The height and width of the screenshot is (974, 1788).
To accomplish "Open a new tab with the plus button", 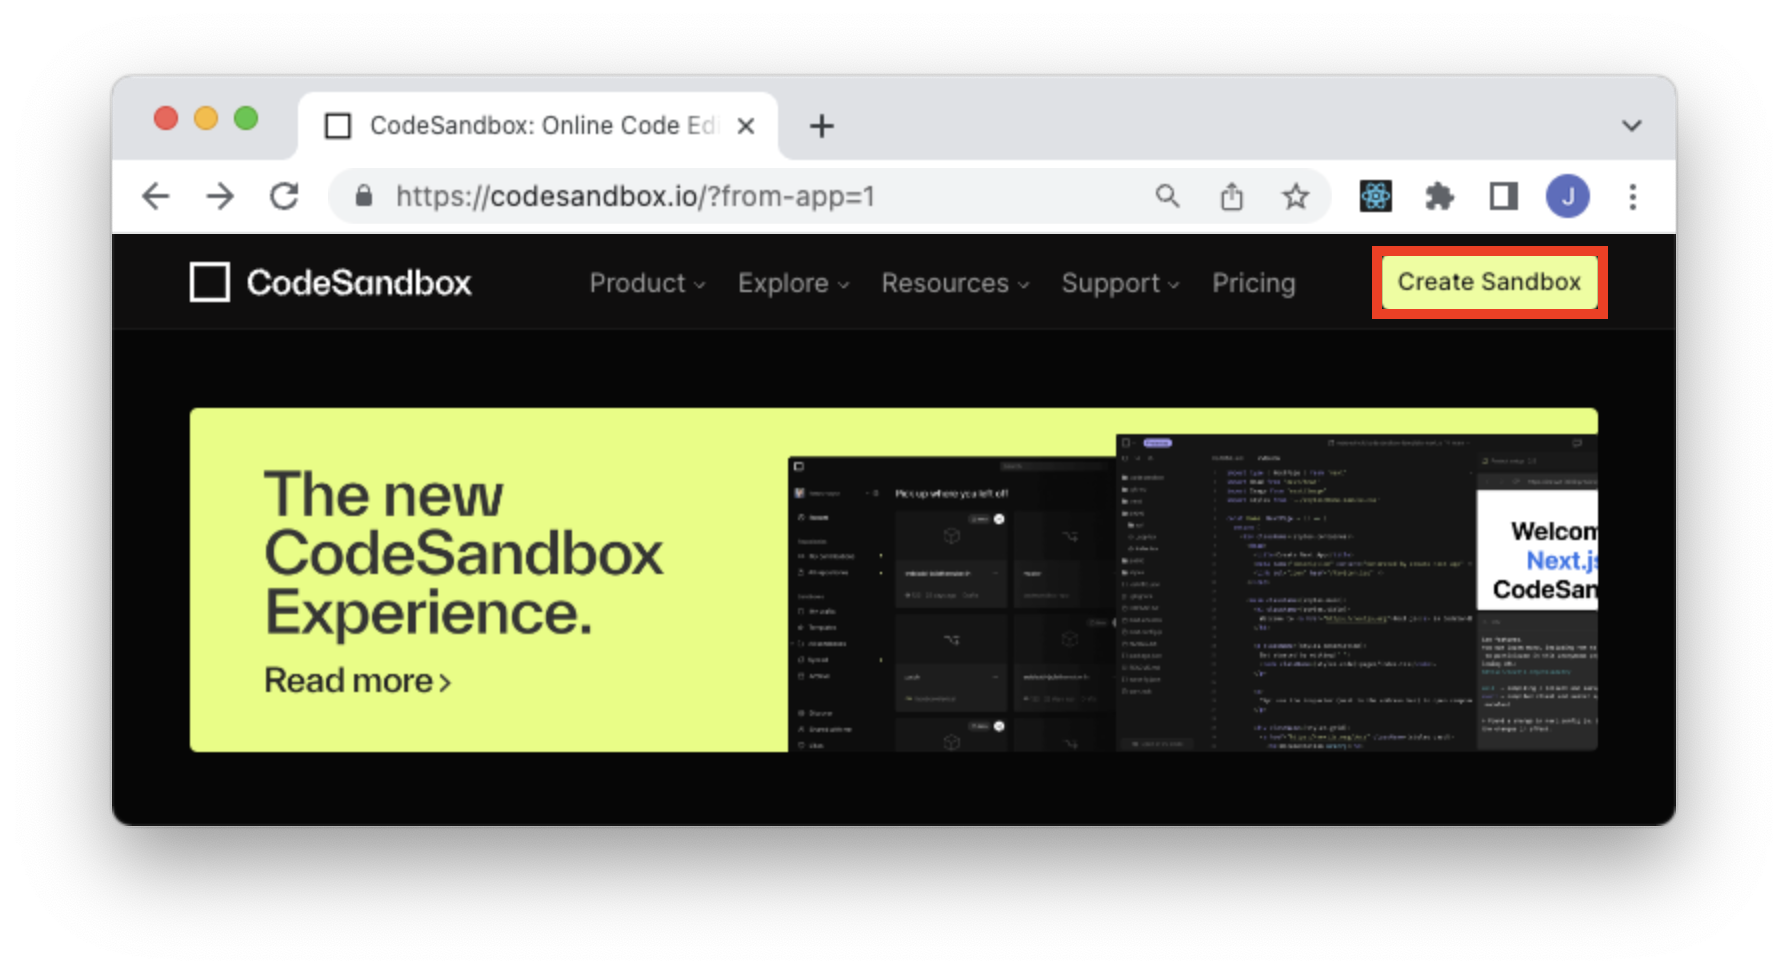I will tap(822, 126).
